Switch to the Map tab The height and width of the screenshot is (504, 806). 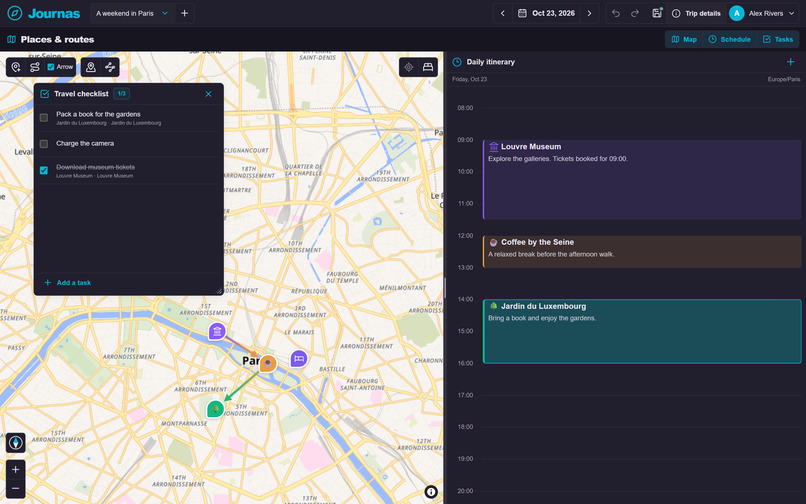click(x=684, y=39)
